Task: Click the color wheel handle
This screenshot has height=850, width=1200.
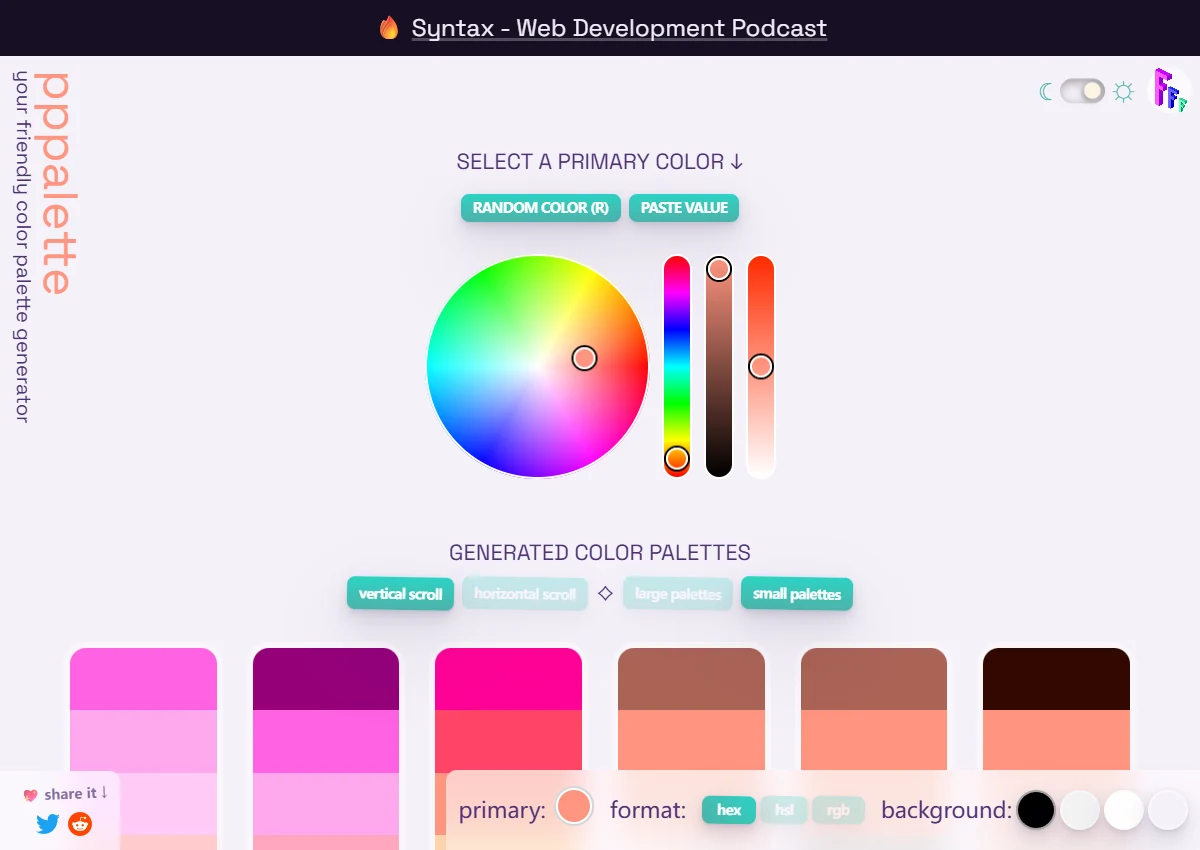Action: click(x=584, y=358)
